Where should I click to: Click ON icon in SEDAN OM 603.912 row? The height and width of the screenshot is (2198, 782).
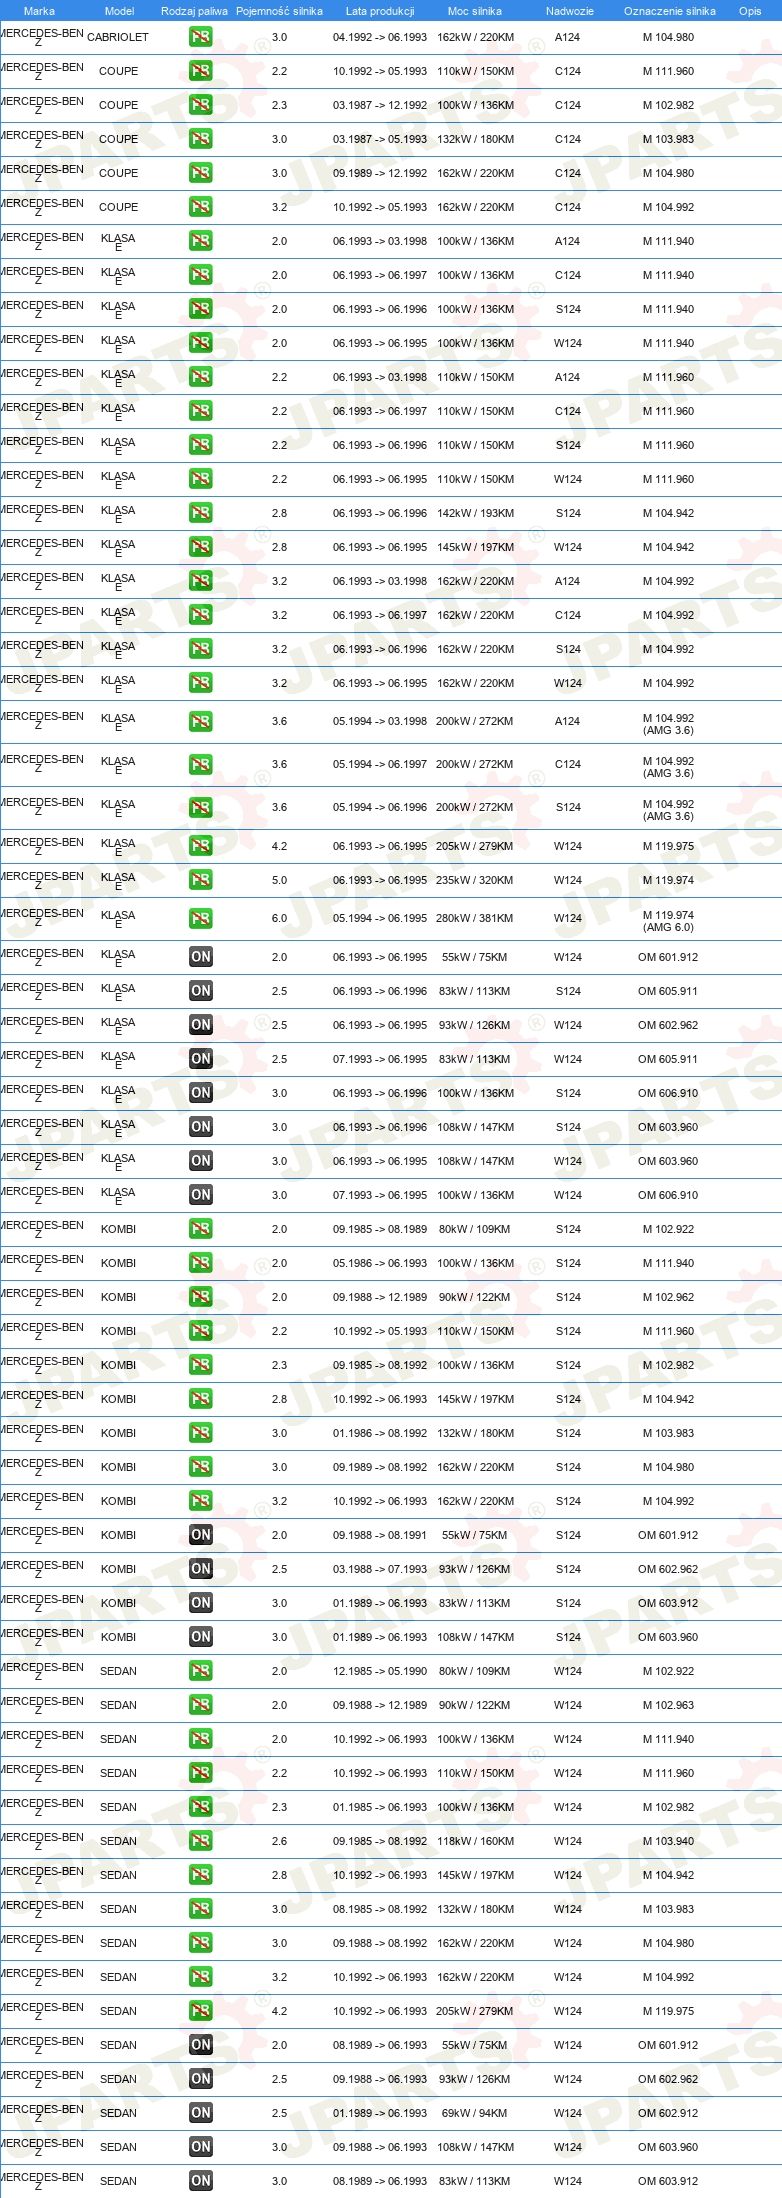[200, 2181]
